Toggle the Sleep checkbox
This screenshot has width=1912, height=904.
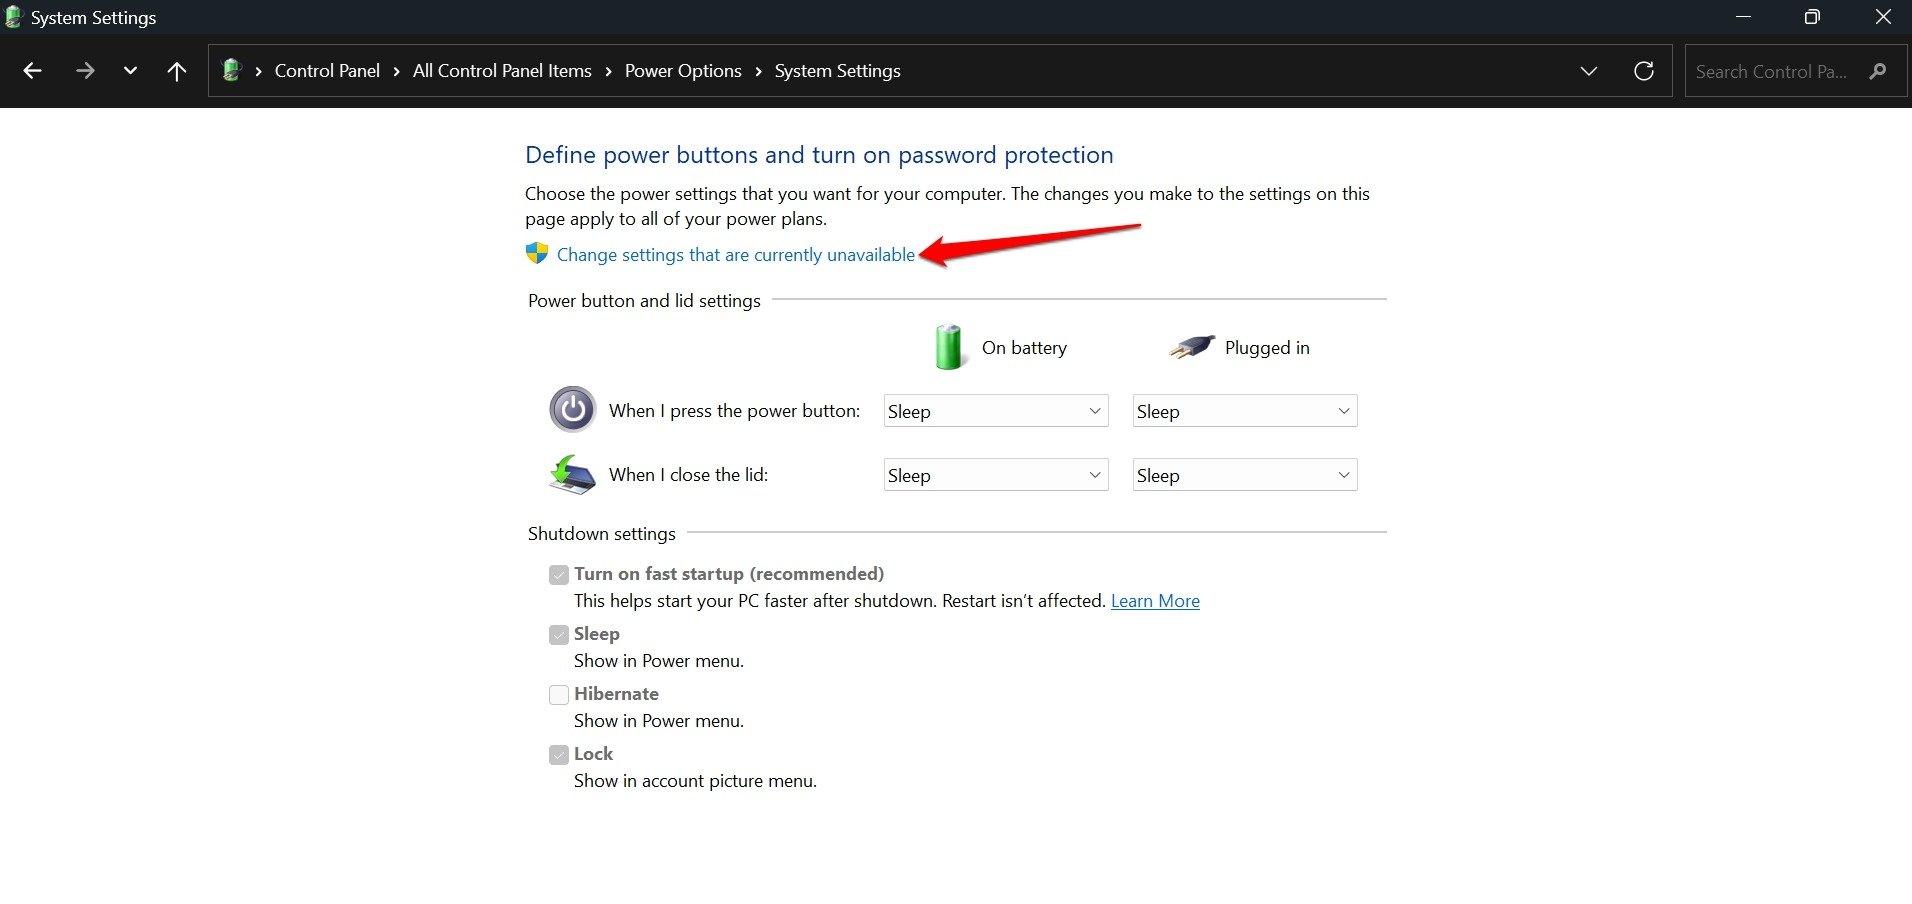point(559,634)
